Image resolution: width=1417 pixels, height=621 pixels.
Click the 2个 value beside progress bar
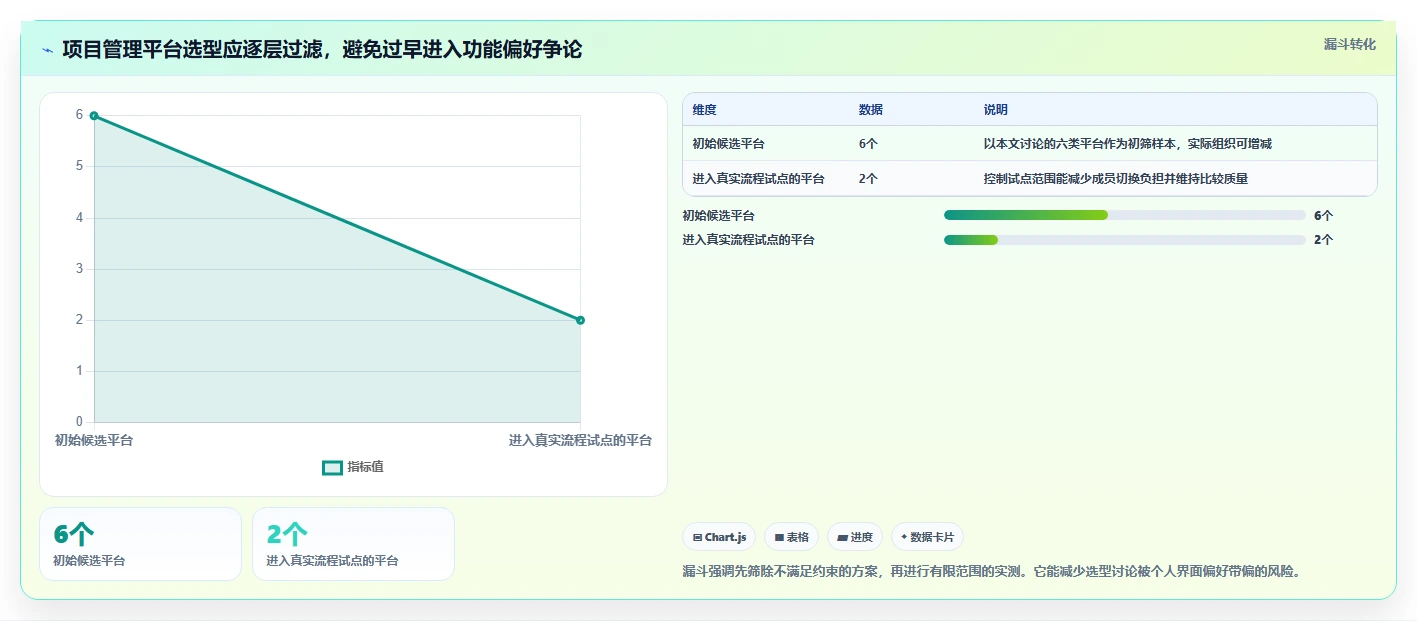click(1323, 239)
